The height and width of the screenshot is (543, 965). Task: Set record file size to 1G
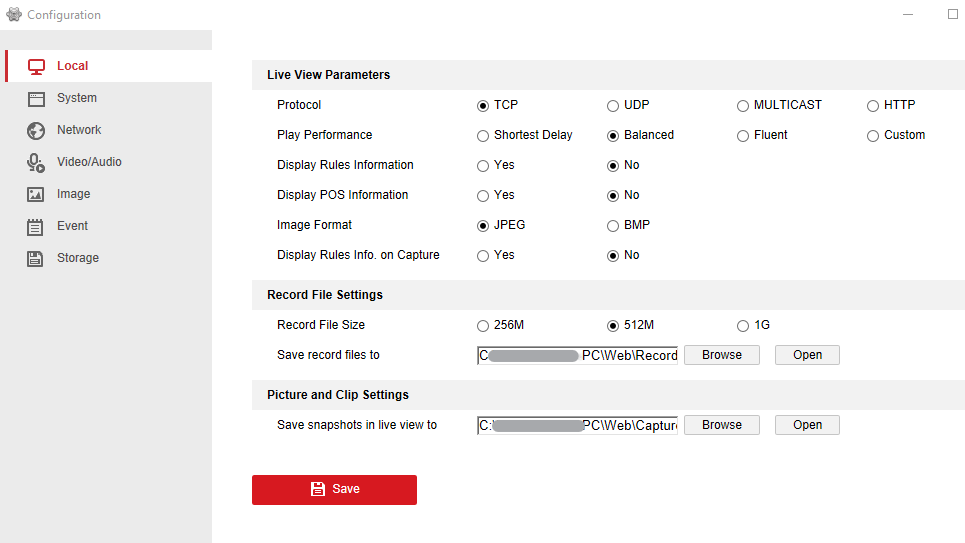[x=743, y=325]
